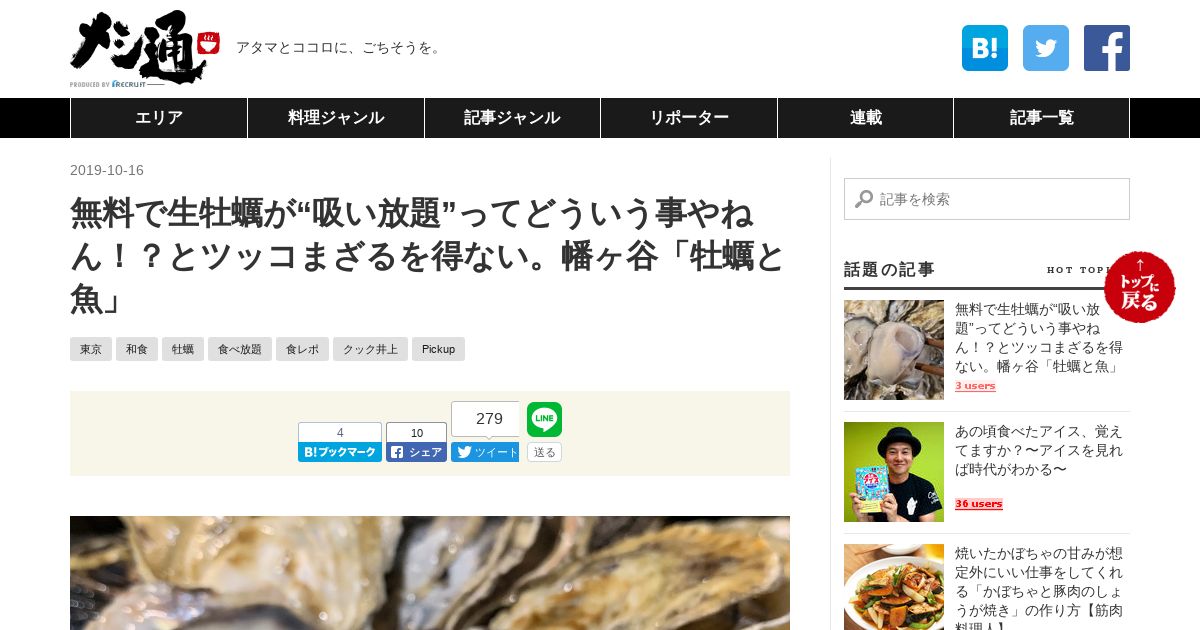Open the Twitter icon in header
The height and width of the screenshot is (630, 1200).
(1046, 48)
